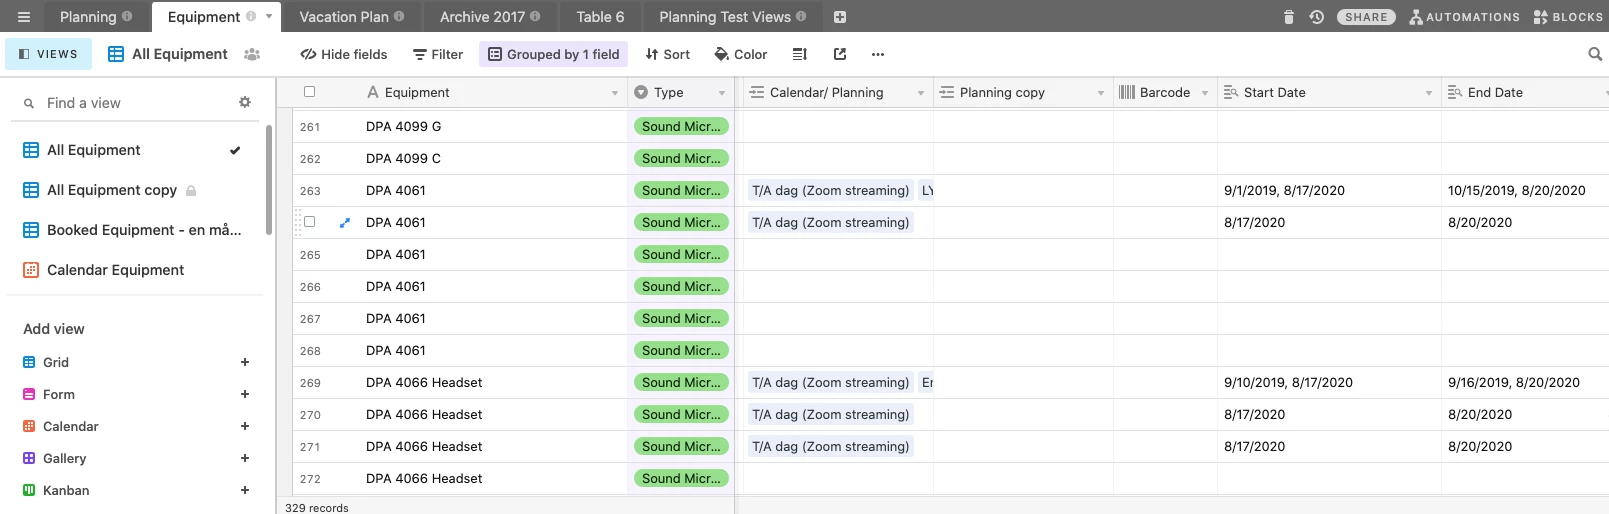Switch to Planning Test Views tab
Screen dimensions: 1609x514
pyautogui.click(x=725, y=17)
